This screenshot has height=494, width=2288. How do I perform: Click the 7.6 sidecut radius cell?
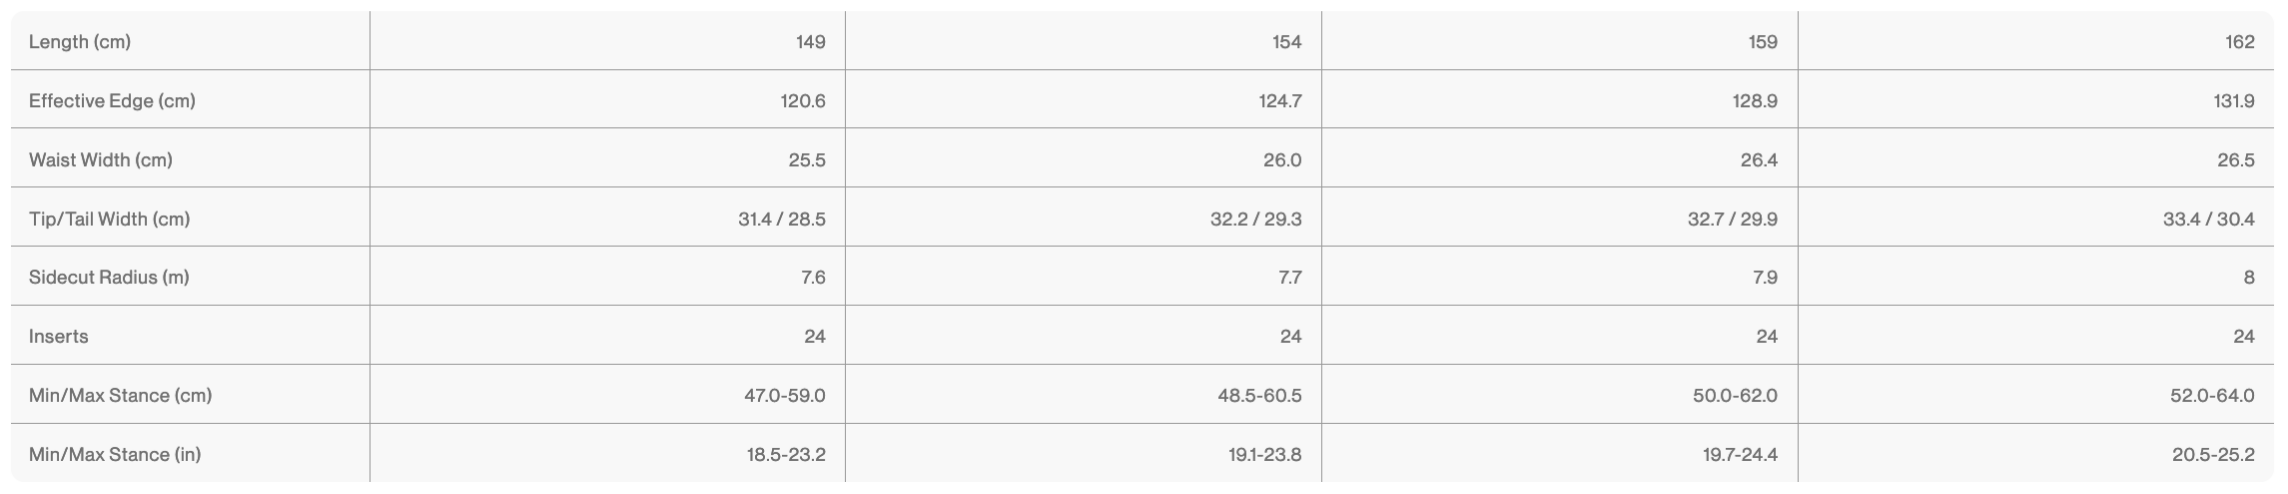[x=813, y=277]
